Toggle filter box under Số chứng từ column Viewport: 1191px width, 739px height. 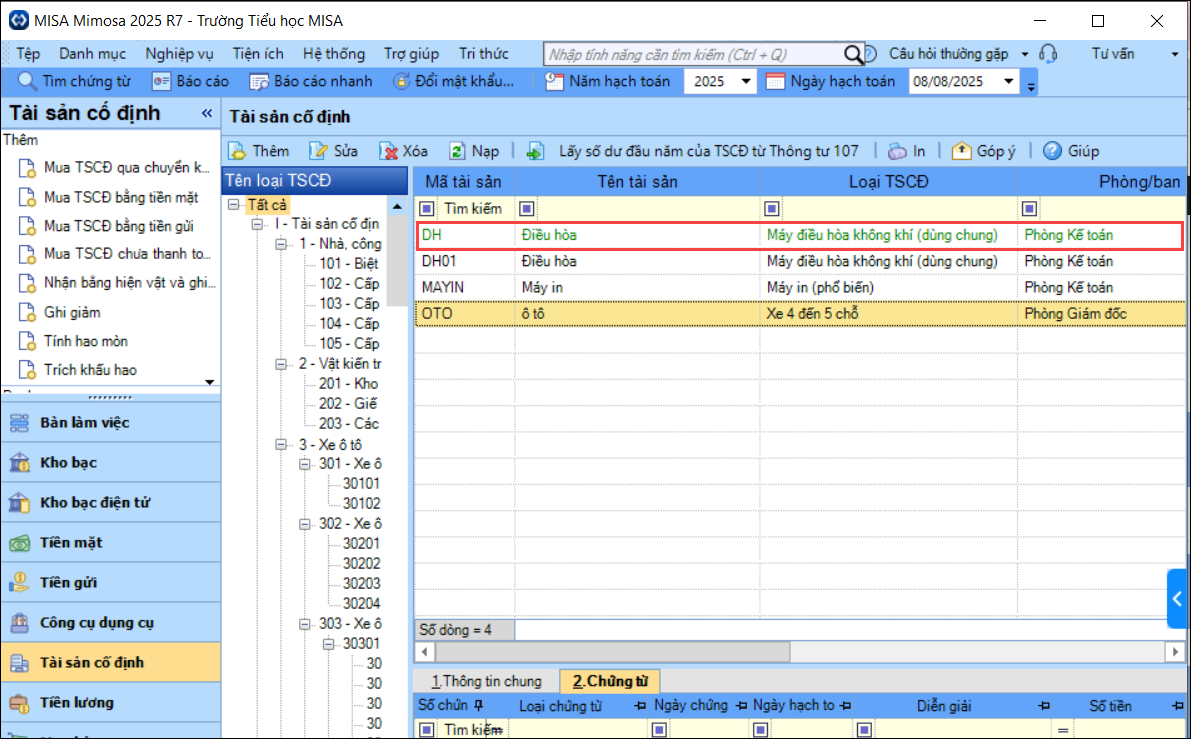coord(427,730)
